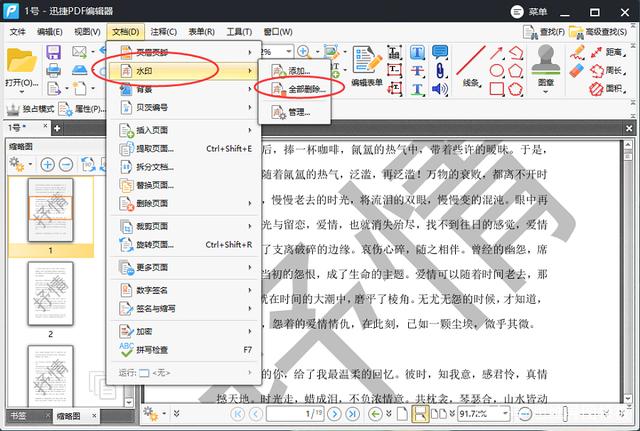The height and width of the screenshot is (431, 640).
Task: Zoom in thumbnails with plus icon
Action: (x=47, y=164)
